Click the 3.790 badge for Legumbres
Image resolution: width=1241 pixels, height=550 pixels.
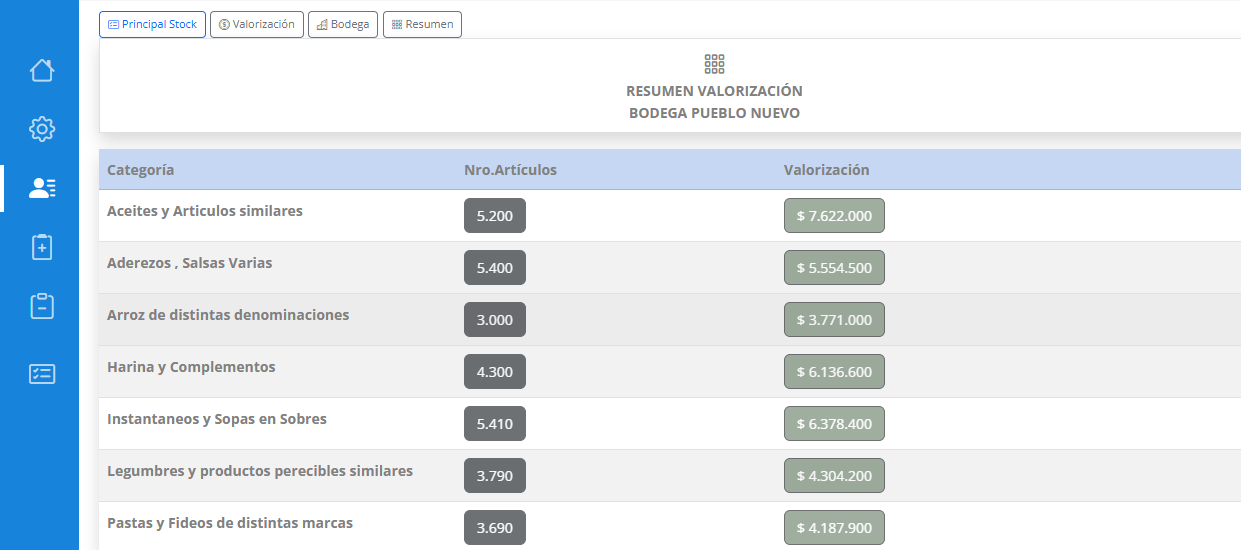[495, 476]
